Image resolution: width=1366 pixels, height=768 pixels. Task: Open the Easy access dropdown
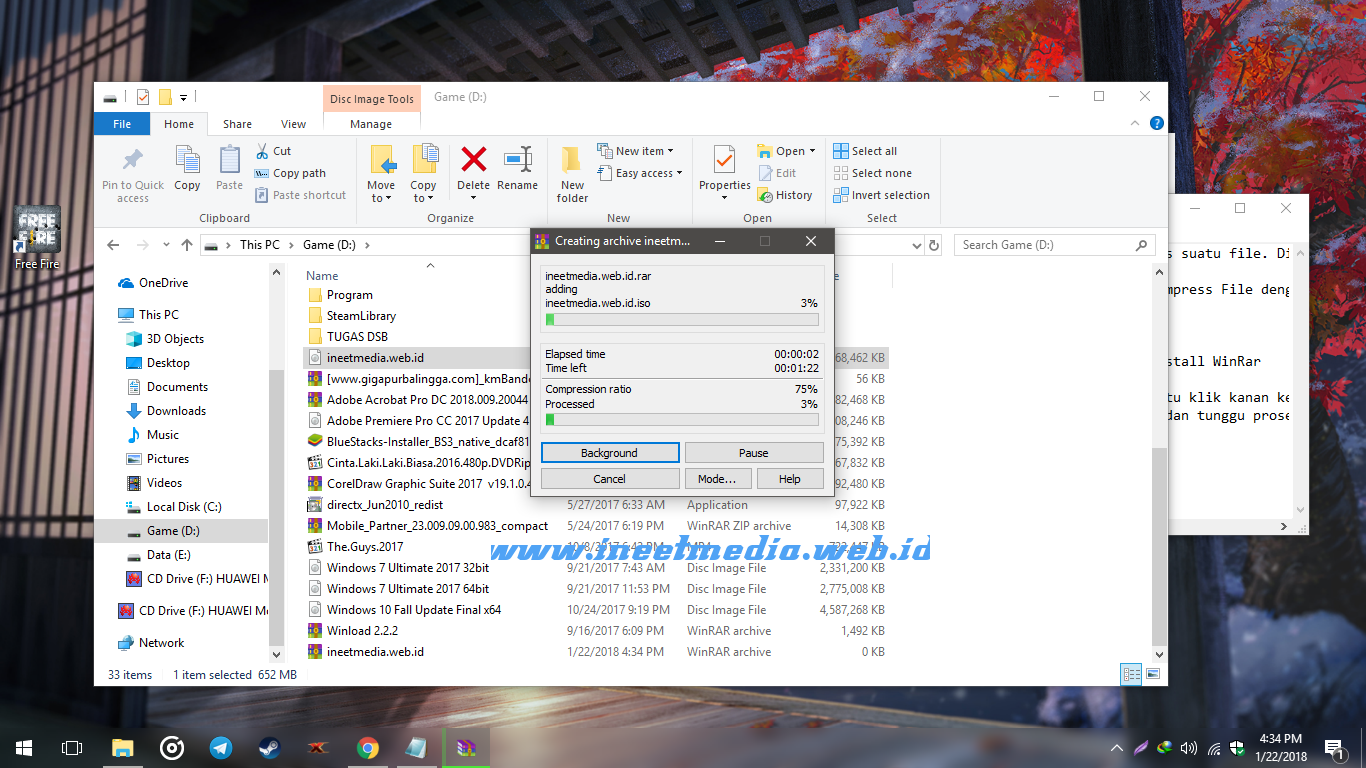[x=639, y=173]
